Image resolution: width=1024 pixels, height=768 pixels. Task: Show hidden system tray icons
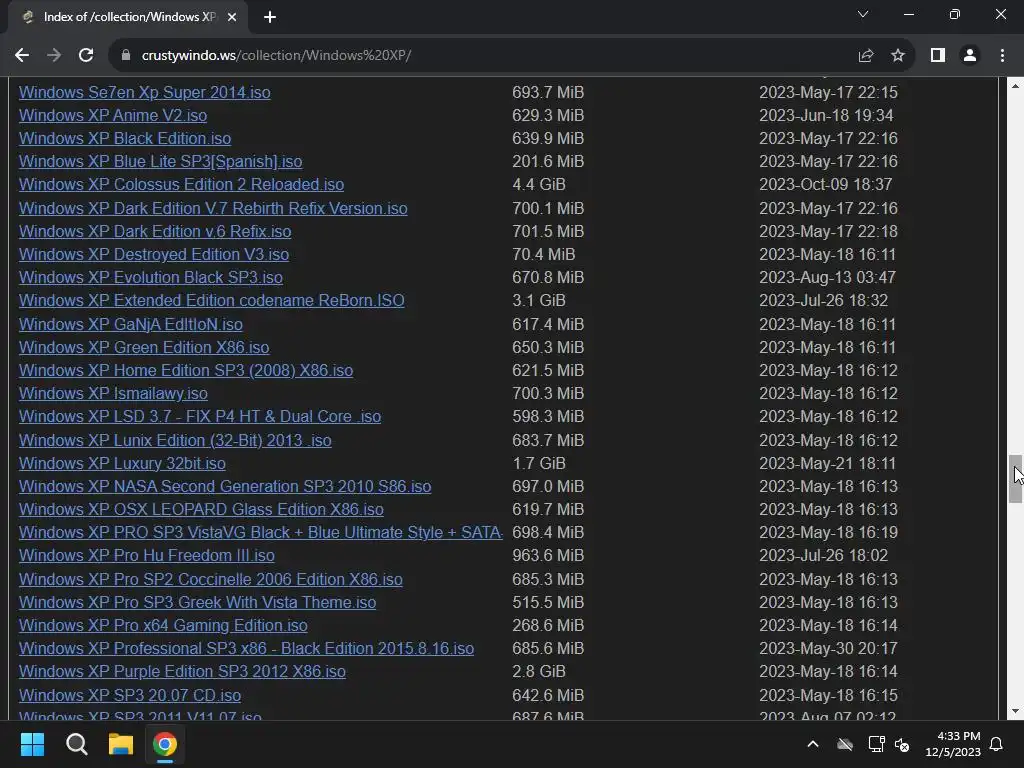pos(813,744)
